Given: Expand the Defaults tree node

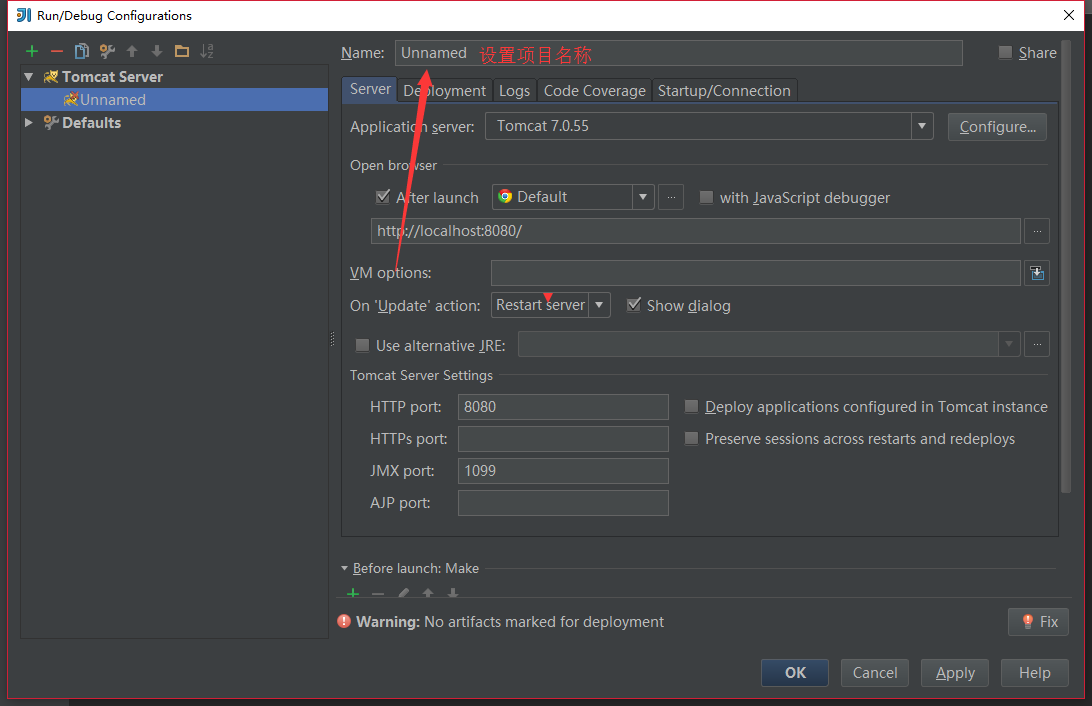Looking at the screenshot, I should (x=29, y=123).
